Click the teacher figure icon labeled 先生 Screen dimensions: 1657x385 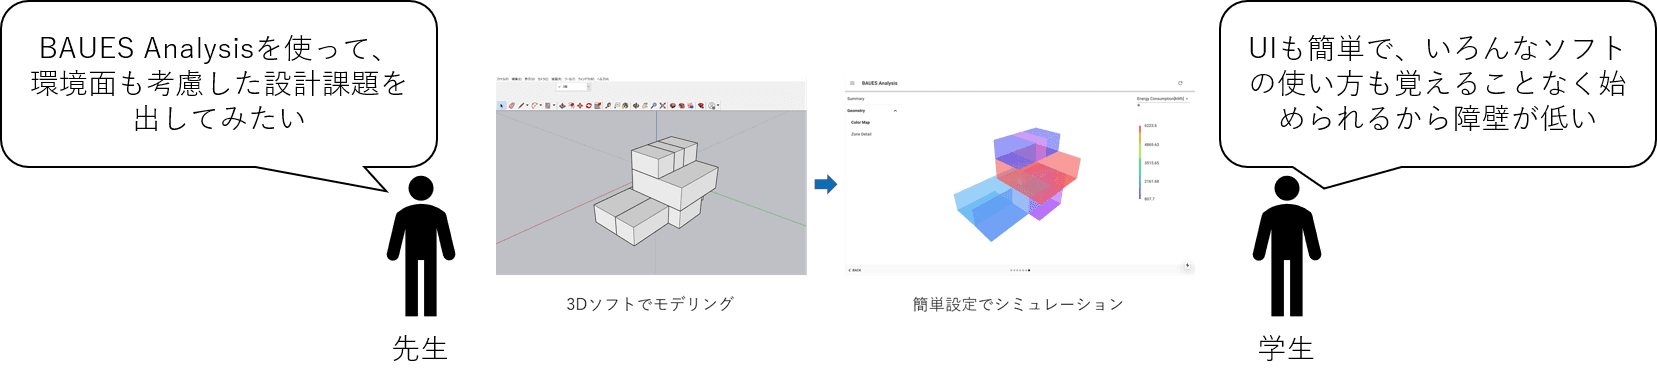coord(421,246)
